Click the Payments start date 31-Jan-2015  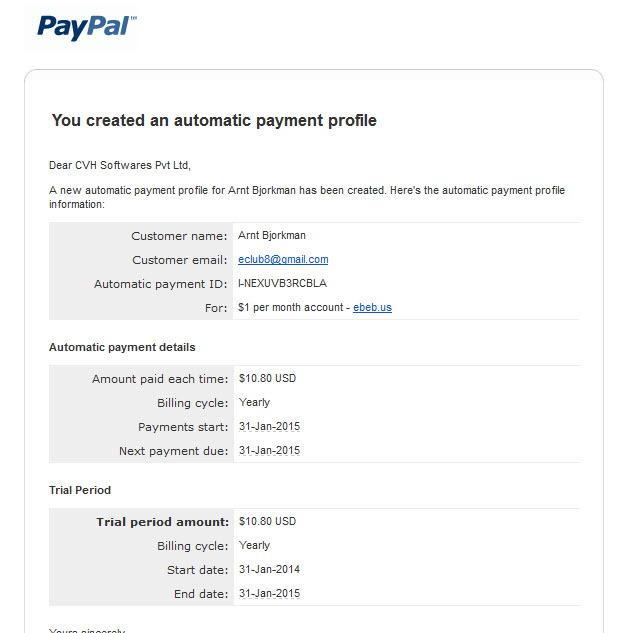tap(269, 426)
